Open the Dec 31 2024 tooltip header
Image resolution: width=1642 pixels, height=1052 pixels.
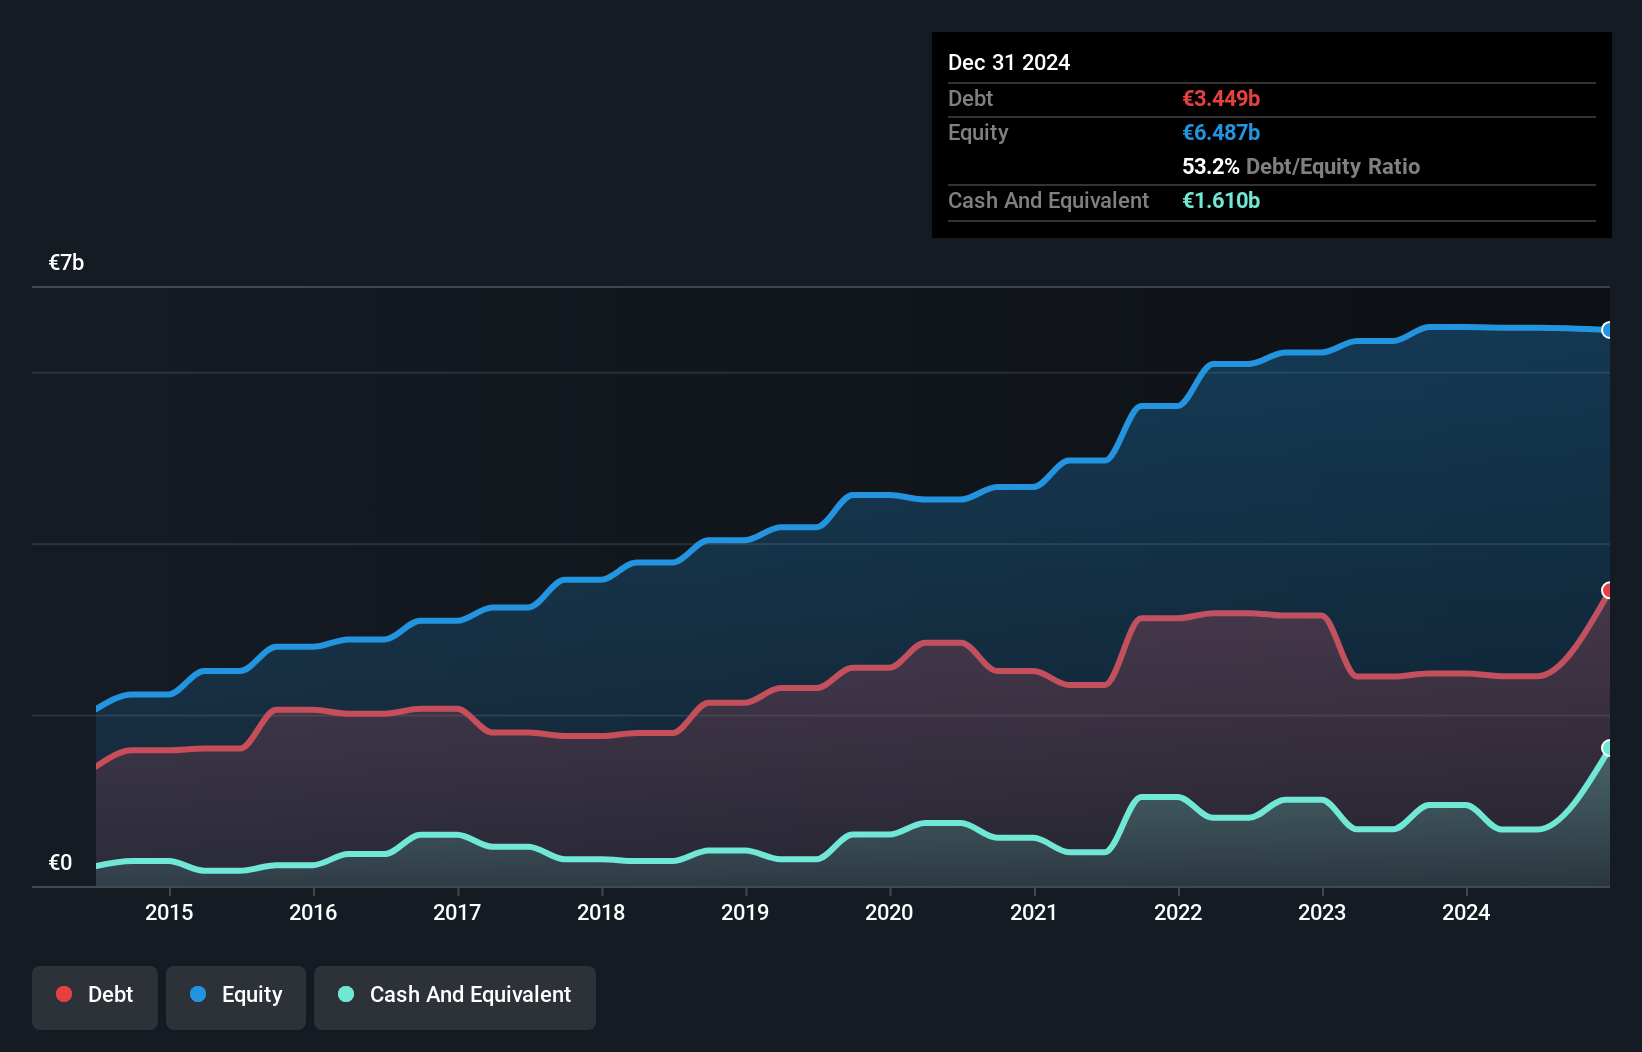point(1009,62)
